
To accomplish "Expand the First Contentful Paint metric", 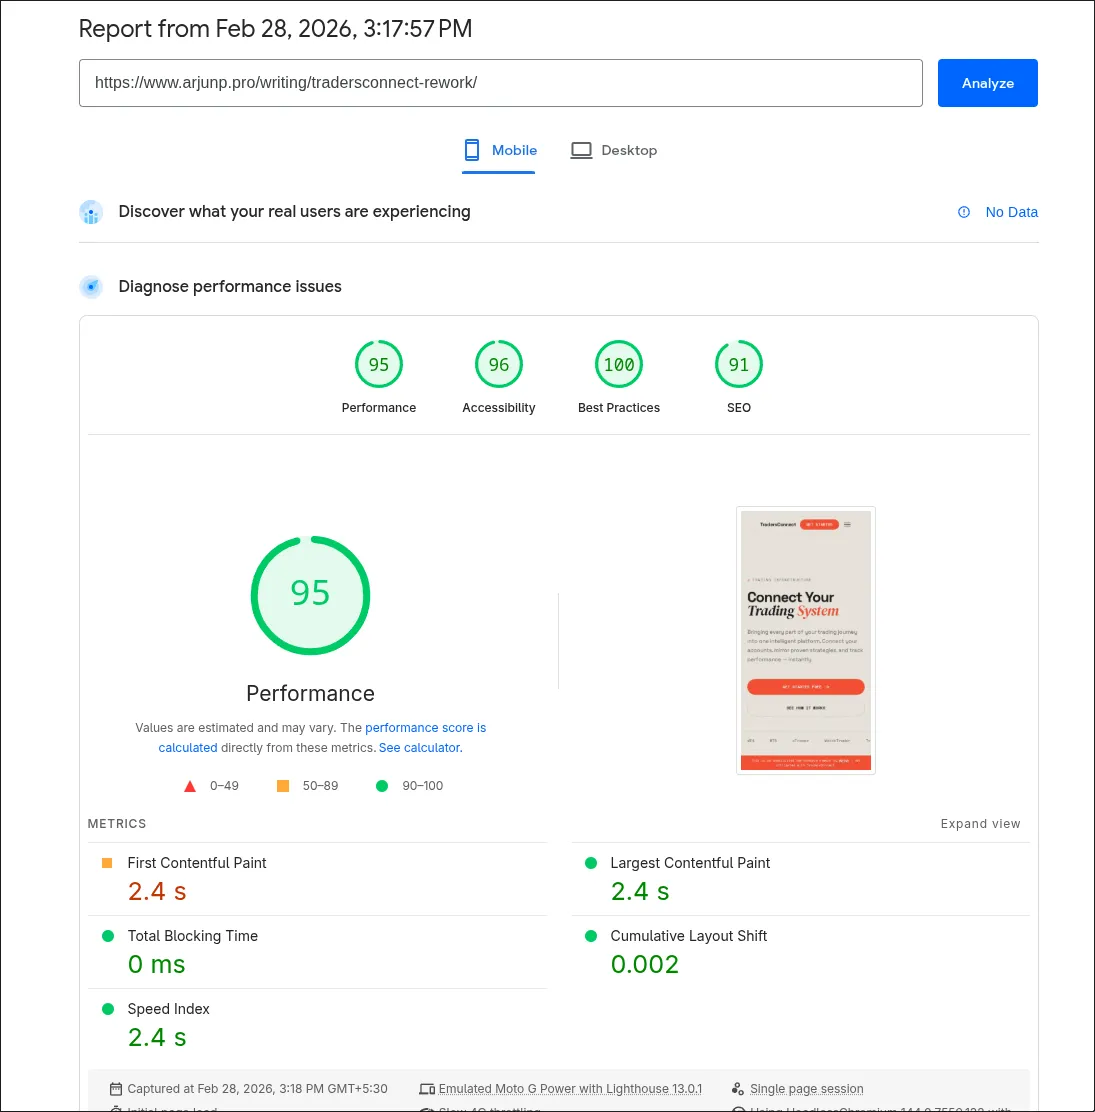I will coord(197,863).
